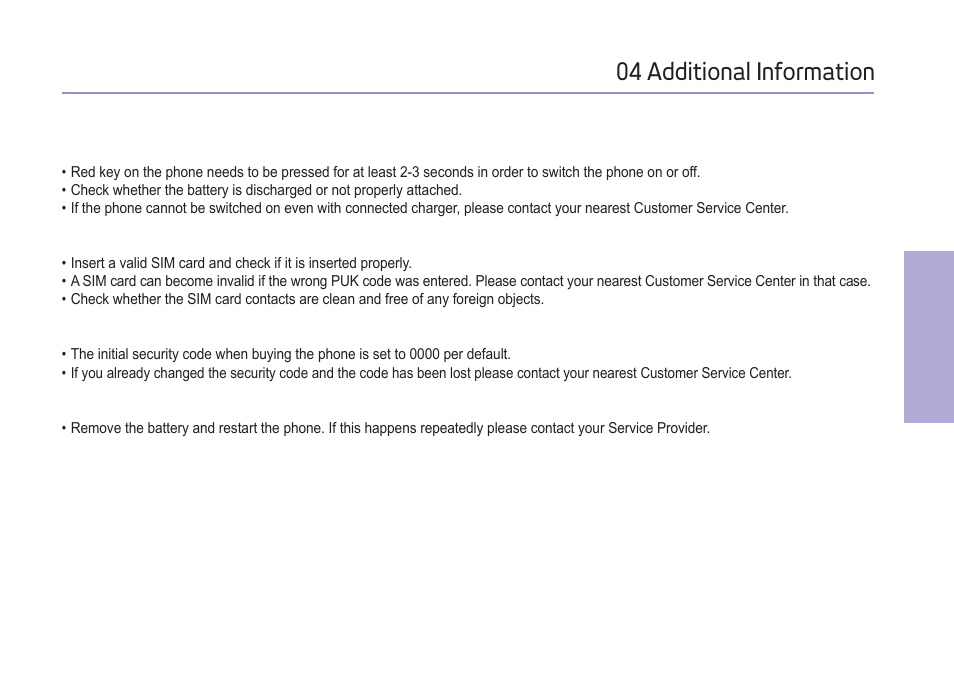
Task: Select the line about the discharged battery
Action: 266,190
